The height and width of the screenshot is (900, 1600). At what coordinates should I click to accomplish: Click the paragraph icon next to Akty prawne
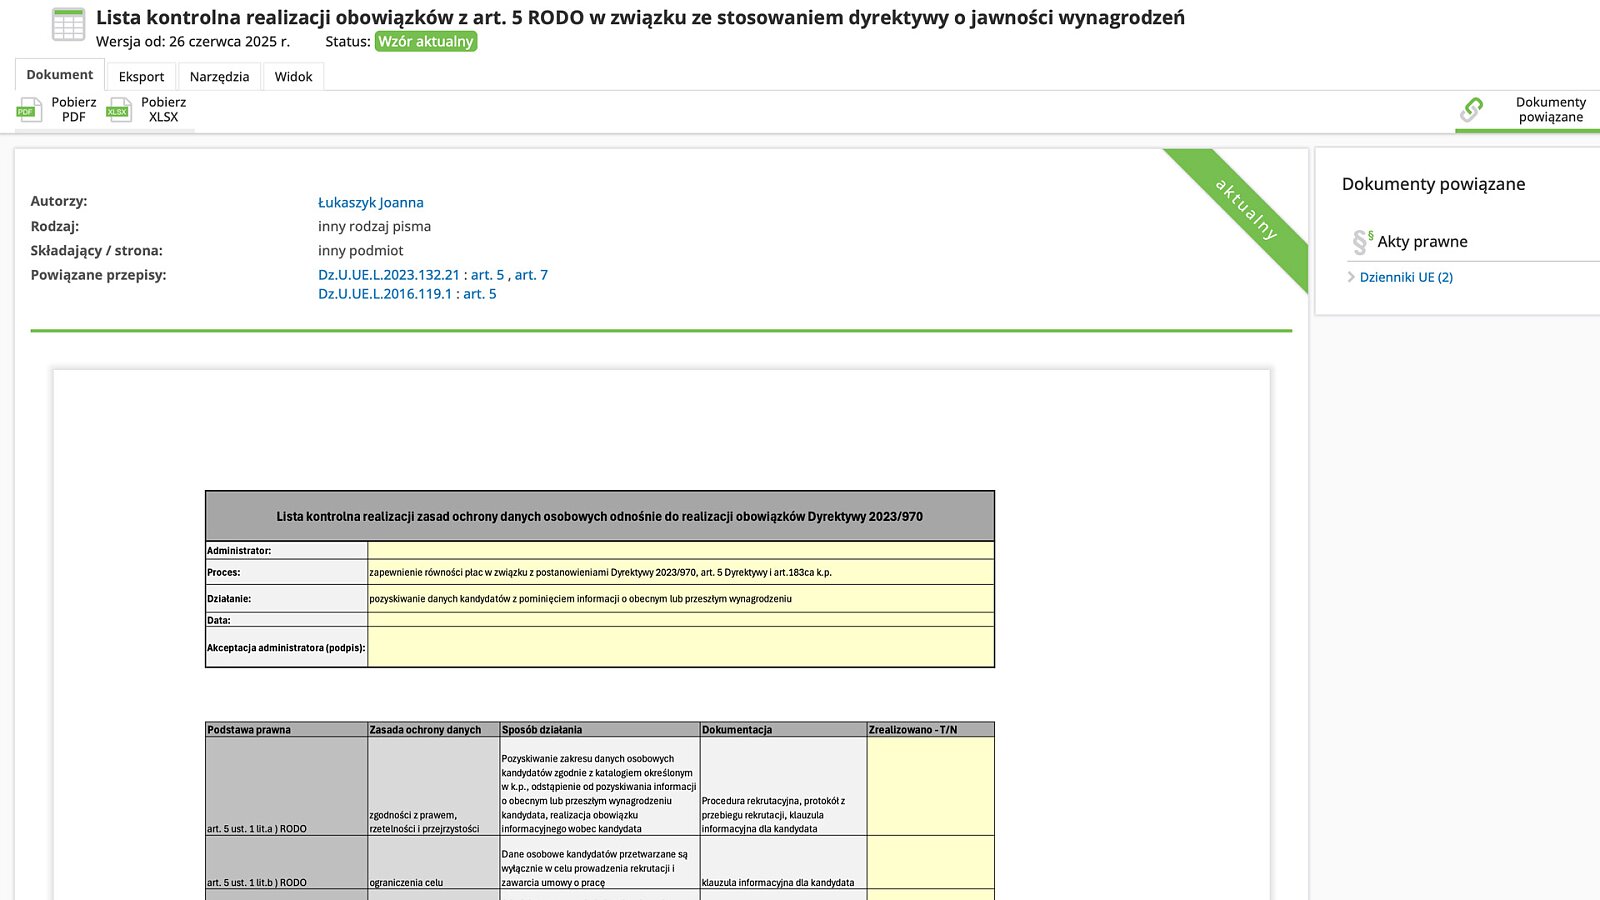tap(1361, 241)
